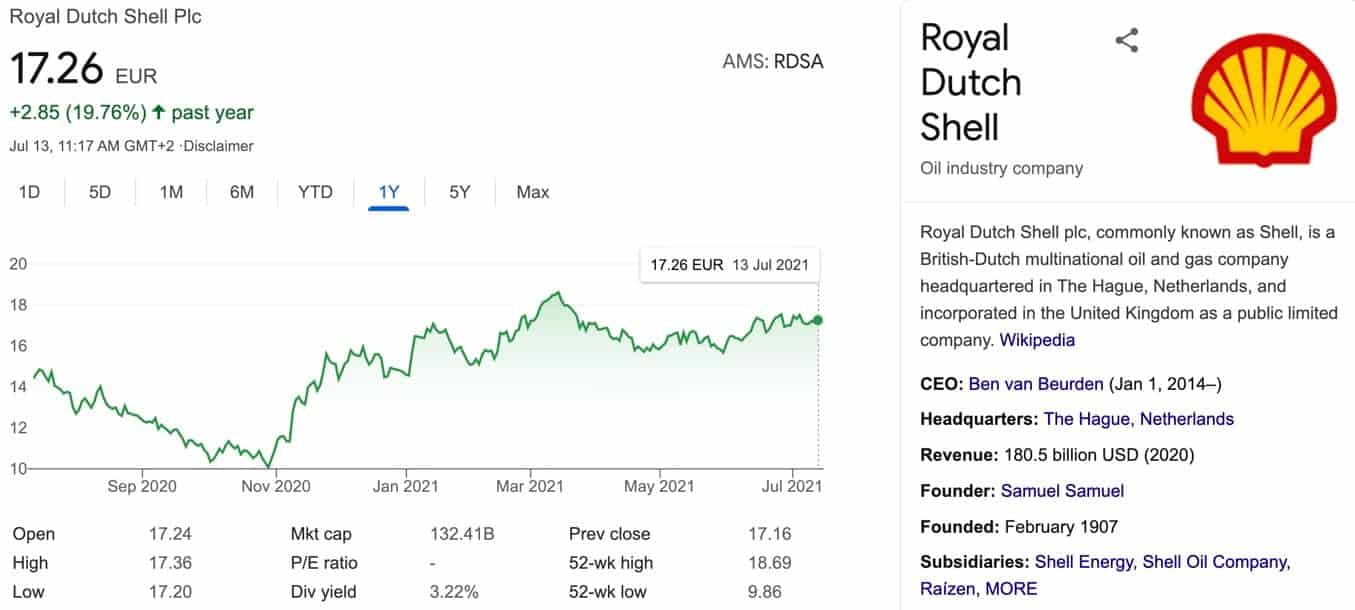1355x610 pixels.
Task: Open the Shell Energy subsidiary link
Action: 1084,562
